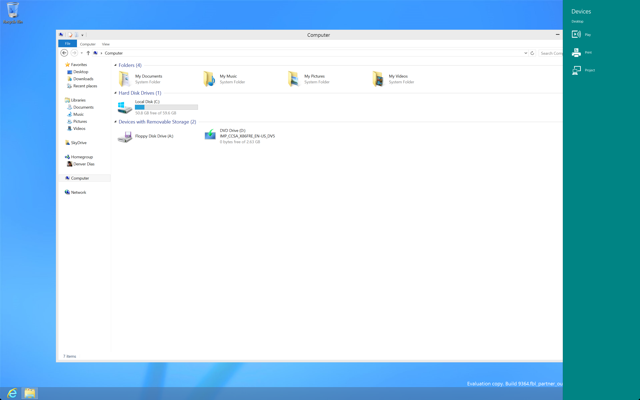Collapse the Hard Disk Drives (1) group

[115, 93]
